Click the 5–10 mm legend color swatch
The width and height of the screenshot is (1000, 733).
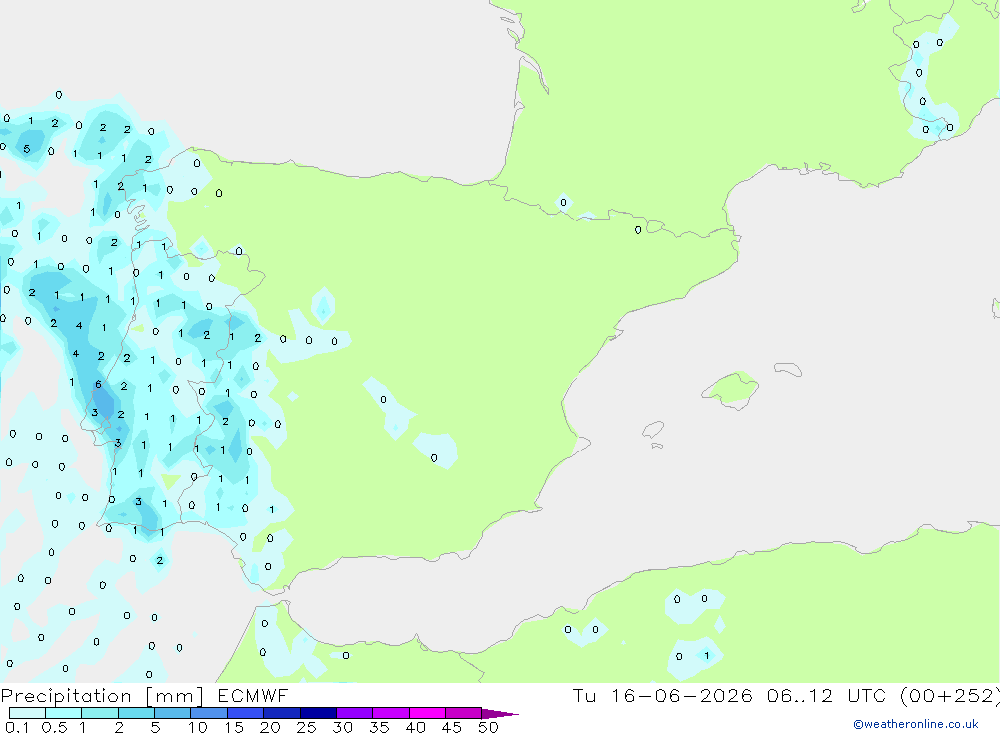coord(173,713)
